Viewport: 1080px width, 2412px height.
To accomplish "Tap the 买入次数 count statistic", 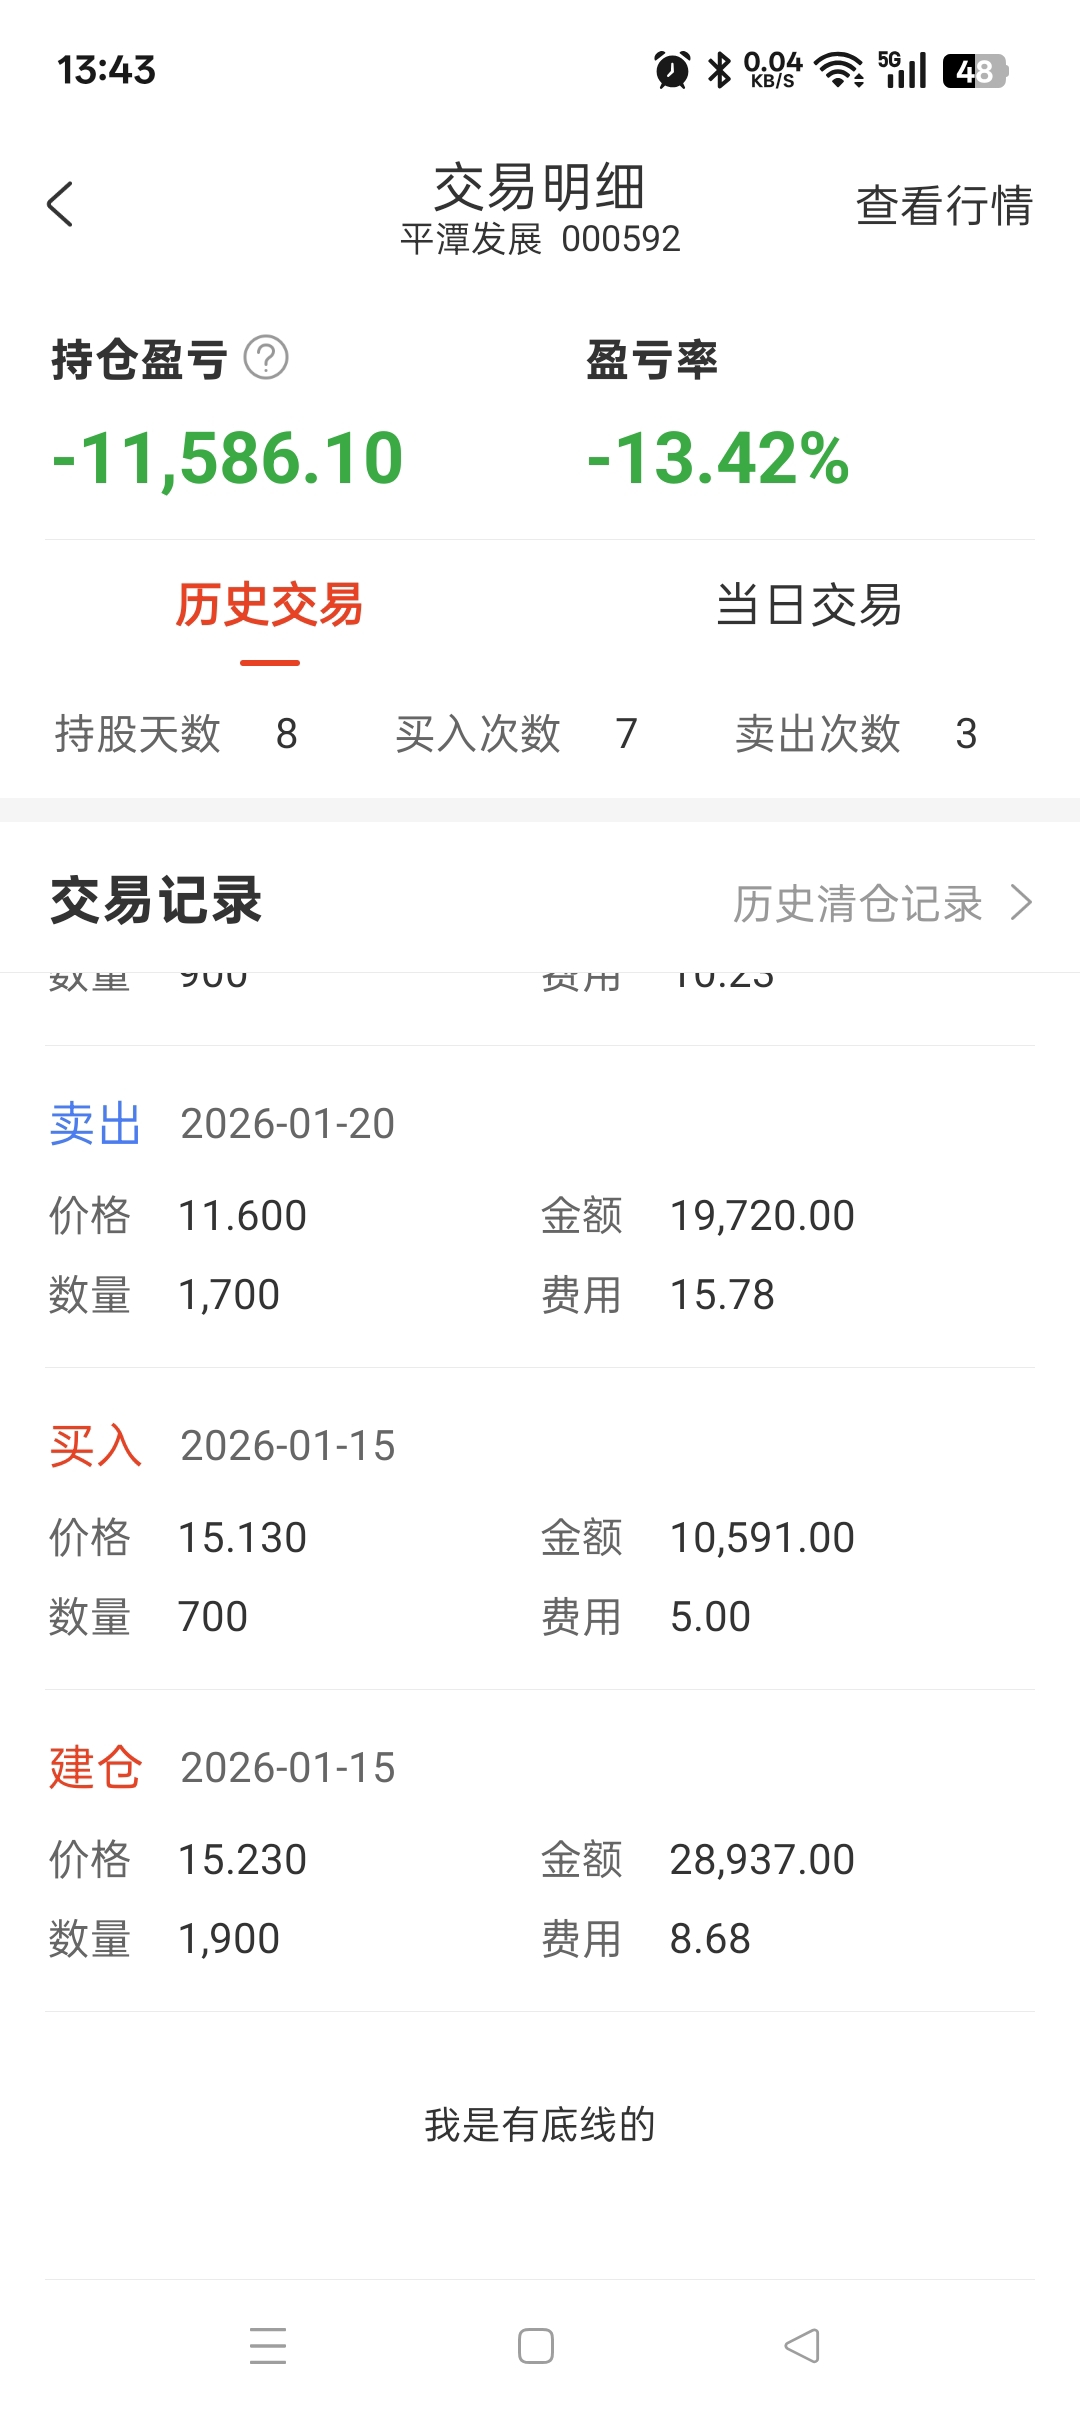I will tap(516, 734).
